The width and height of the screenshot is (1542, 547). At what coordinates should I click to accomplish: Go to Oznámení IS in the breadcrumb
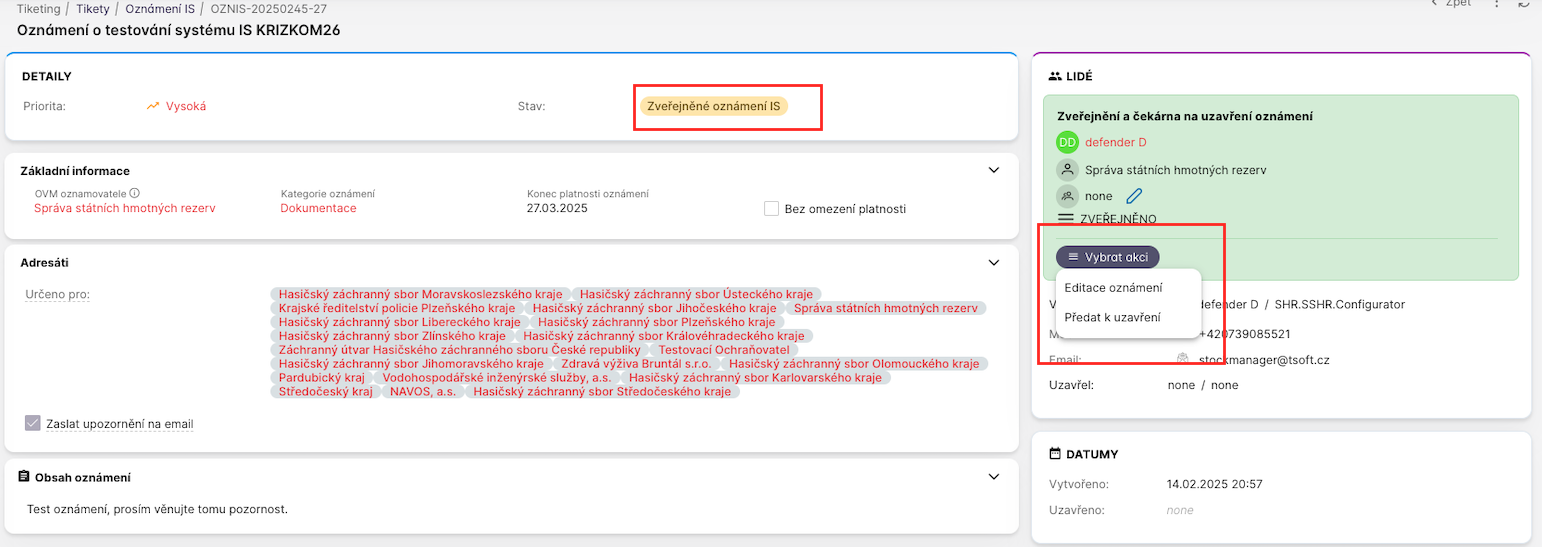[x=160, y=8]
